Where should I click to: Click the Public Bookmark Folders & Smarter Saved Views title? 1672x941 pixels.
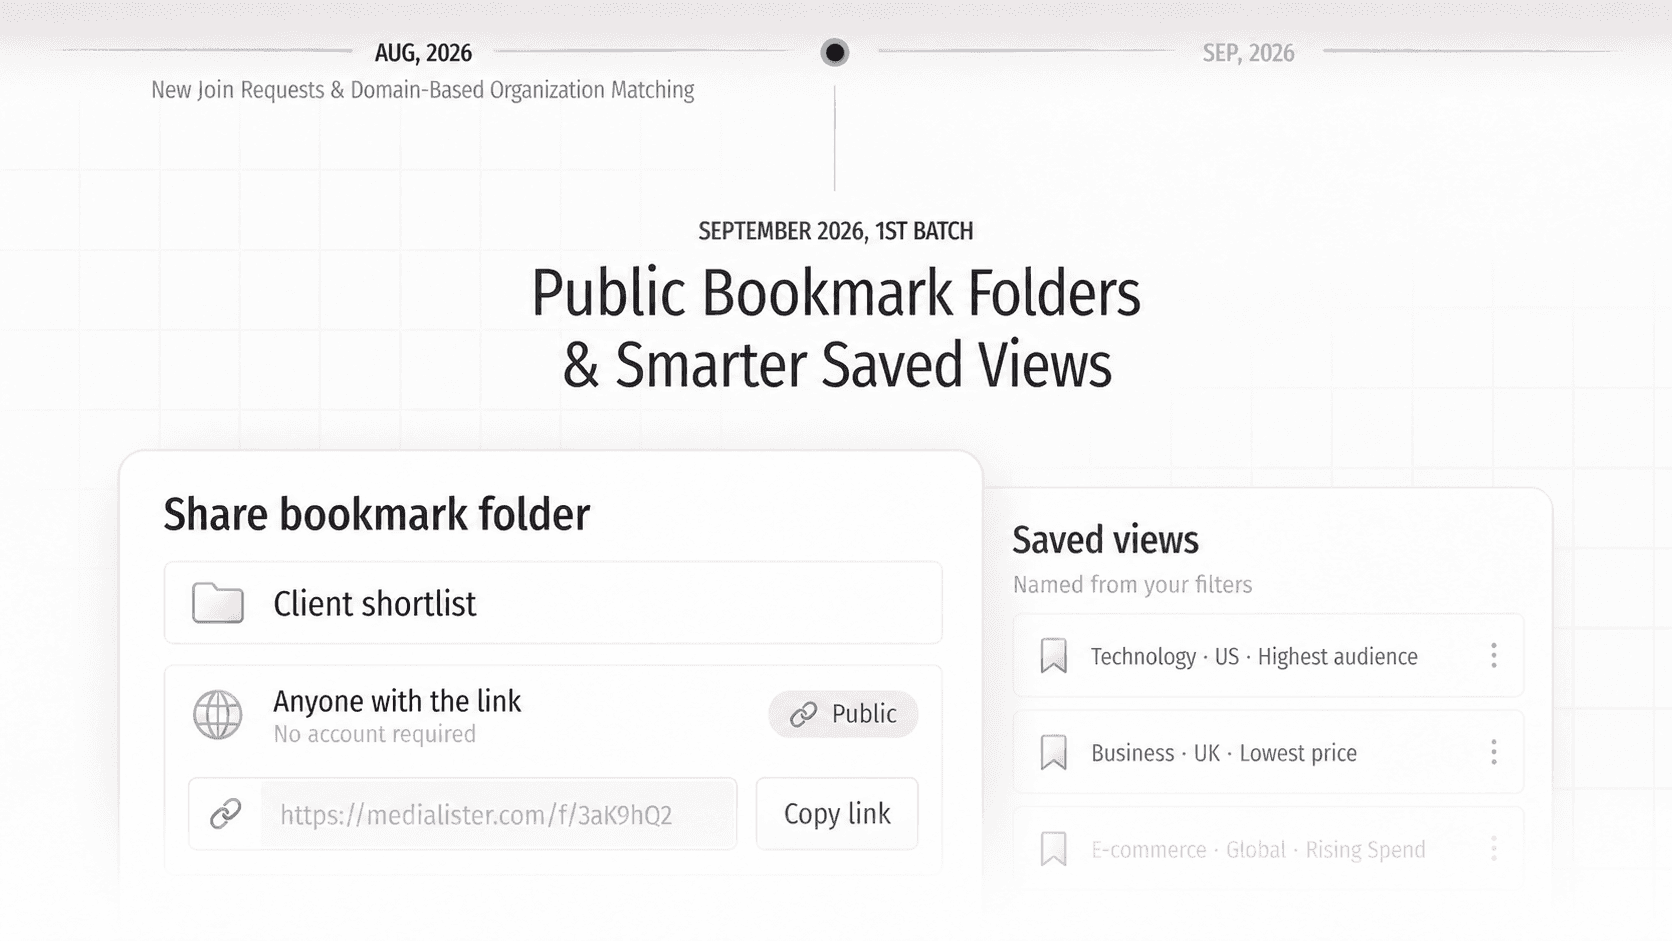click(836, 329)
